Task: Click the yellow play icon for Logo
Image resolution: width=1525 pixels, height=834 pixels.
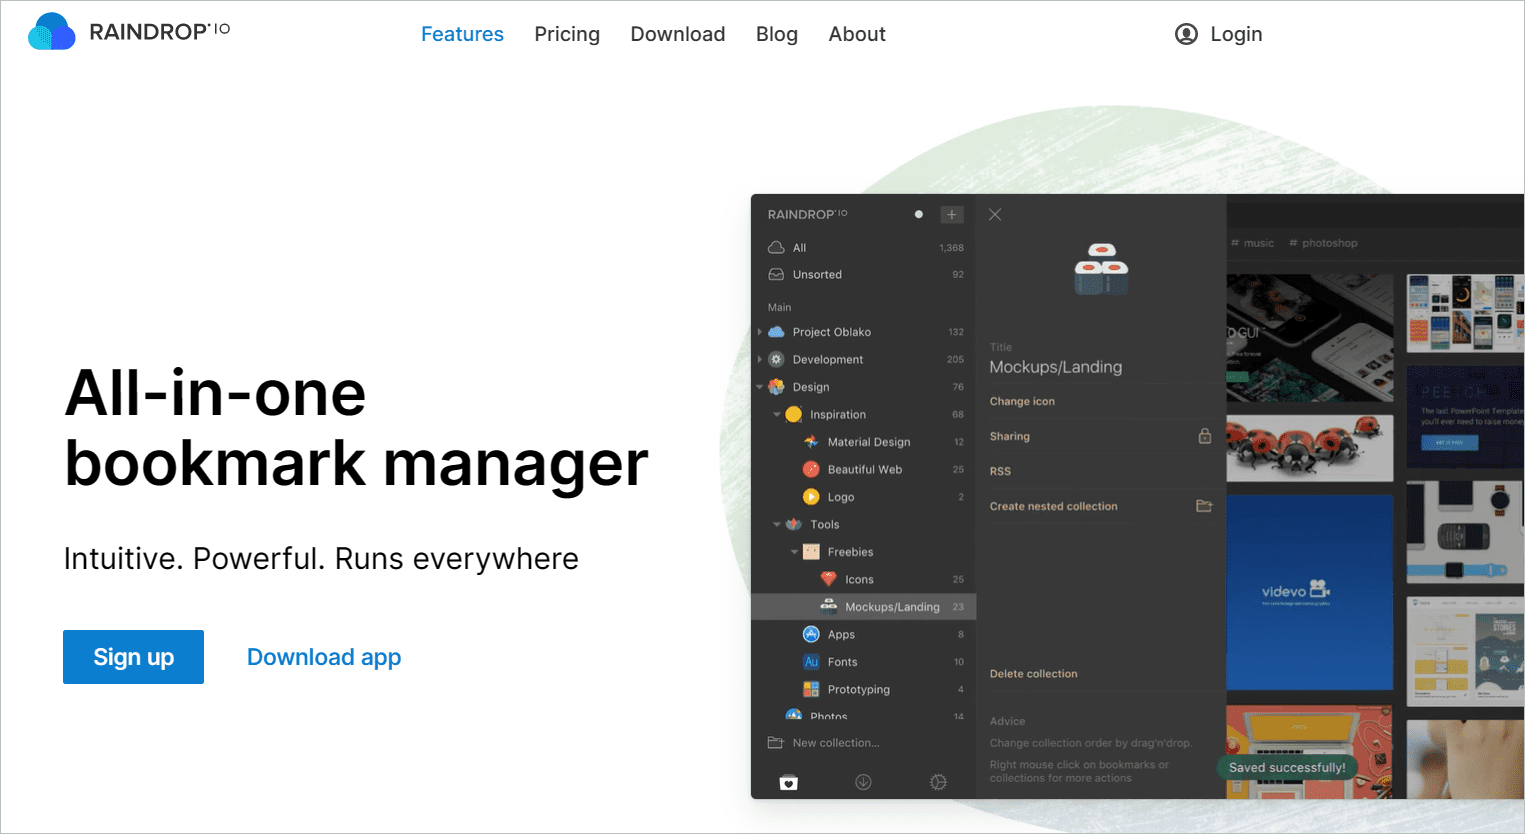Action: [811, 497]
